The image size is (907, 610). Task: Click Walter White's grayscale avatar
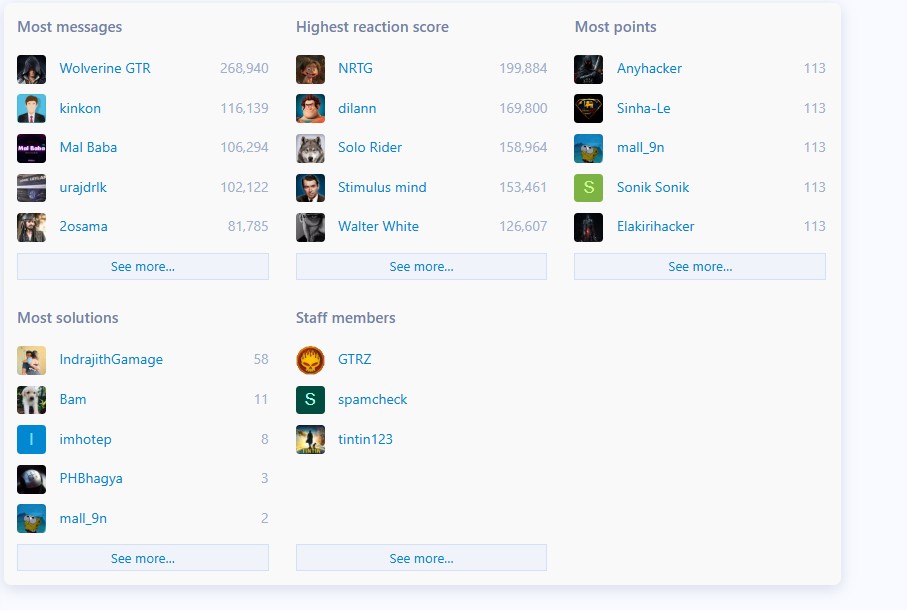310,227
